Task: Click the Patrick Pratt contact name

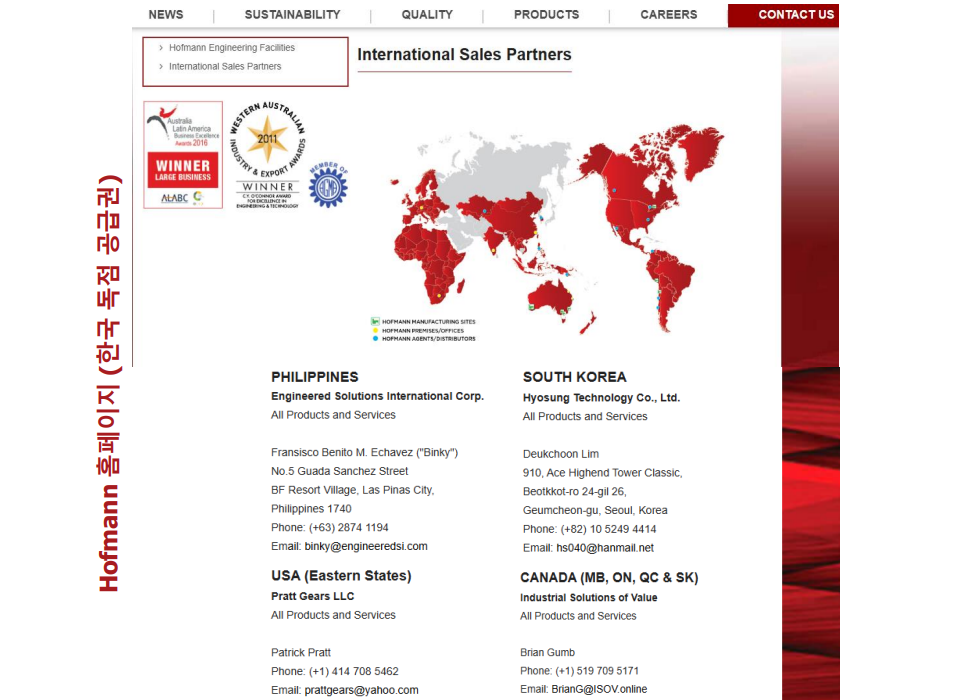Action: [x=301, y=652]
